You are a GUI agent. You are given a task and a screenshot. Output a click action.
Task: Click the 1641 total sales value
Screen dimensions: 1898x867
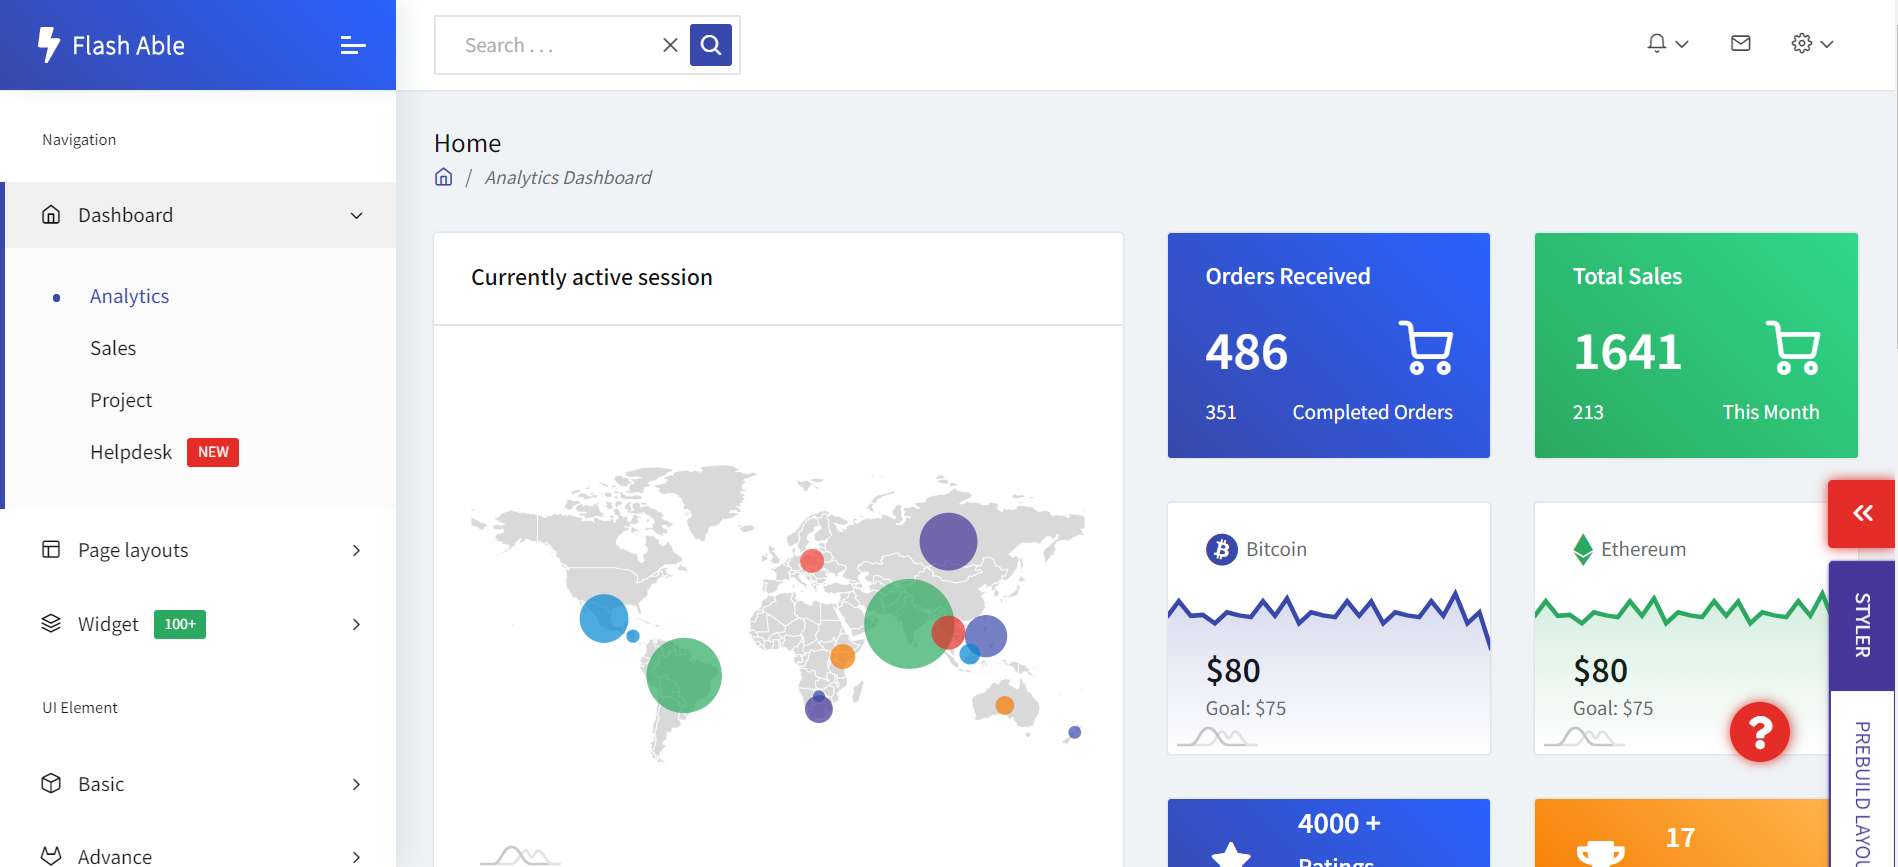click(1628, 352)
